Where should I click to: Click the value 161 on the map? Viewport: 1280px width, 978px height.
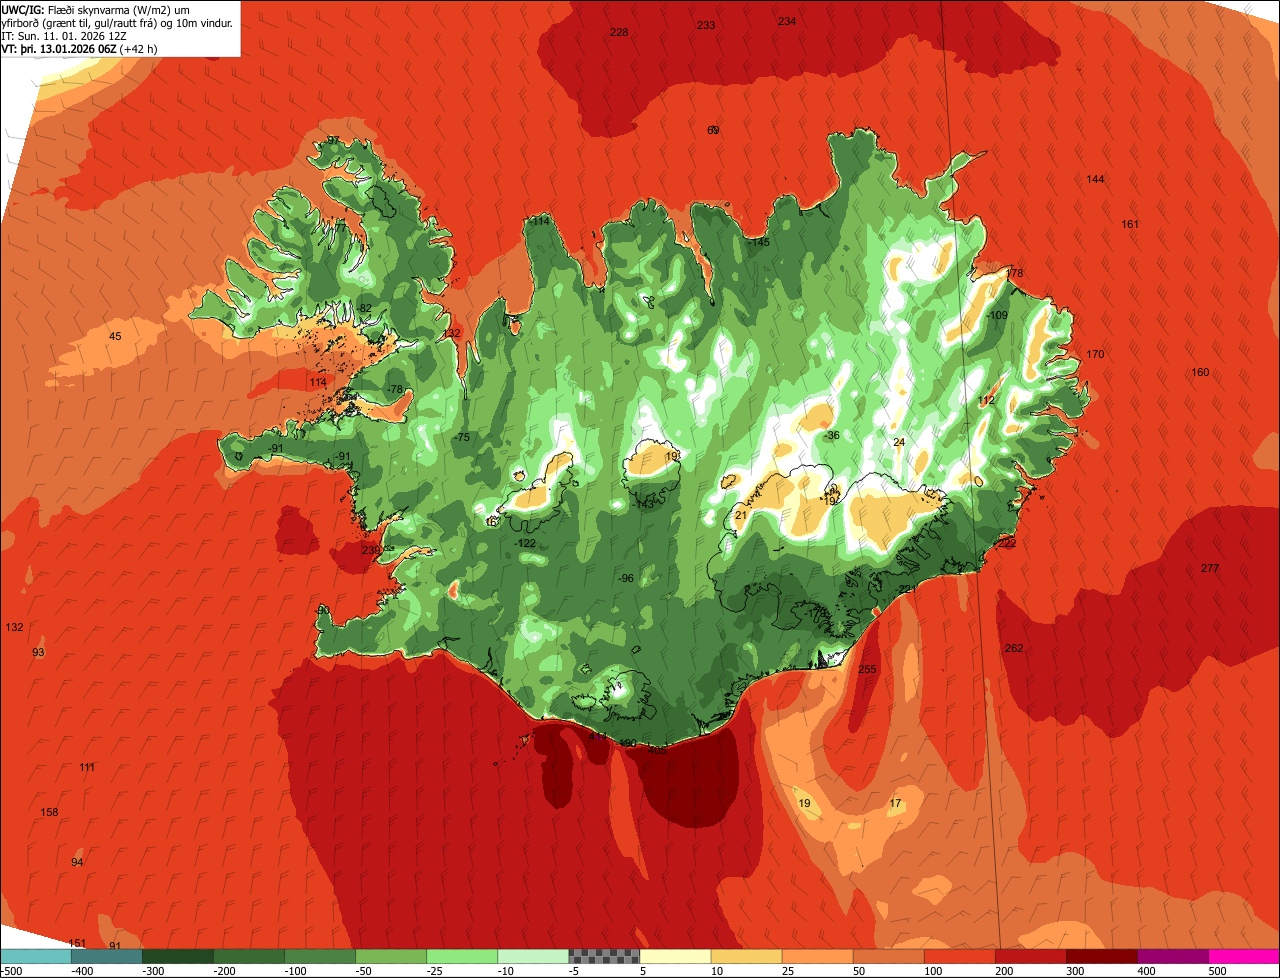pyautogui.click(x=1130, y=224)
